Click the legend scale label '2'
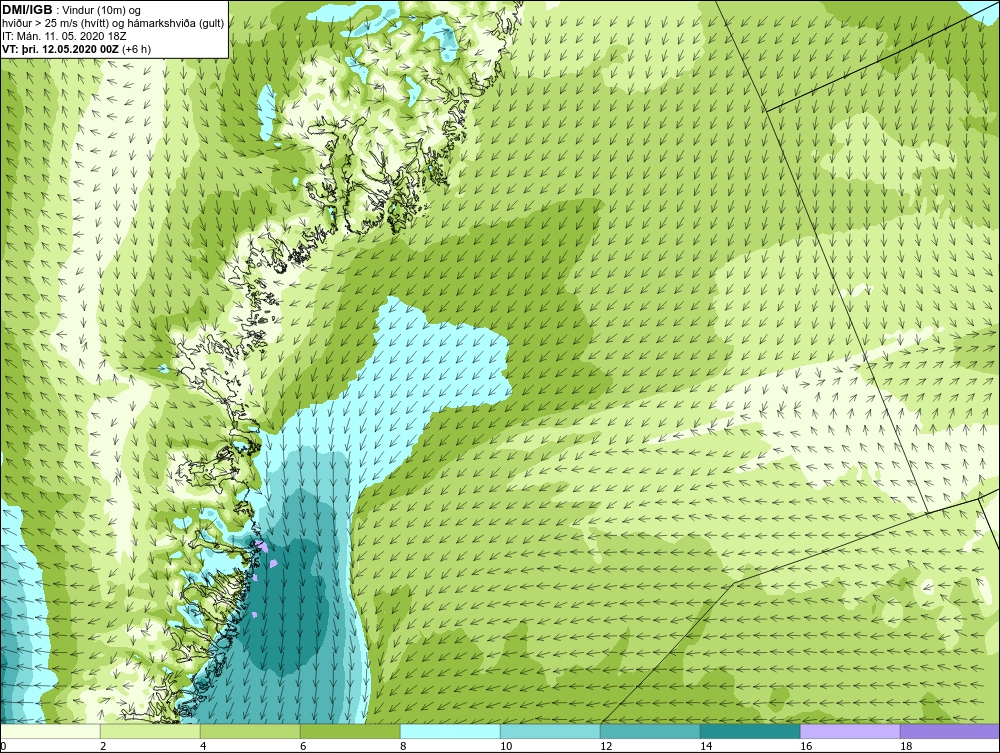Image resolution: width=1000 pixels, height=753 pixels. point(103,746)
